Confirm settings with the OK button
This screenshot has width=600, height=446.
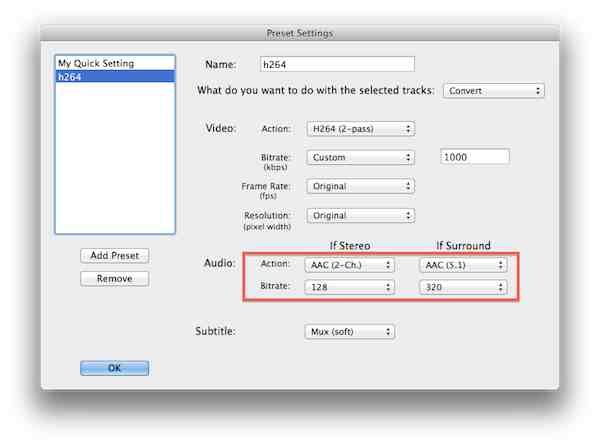coord(115,368)
